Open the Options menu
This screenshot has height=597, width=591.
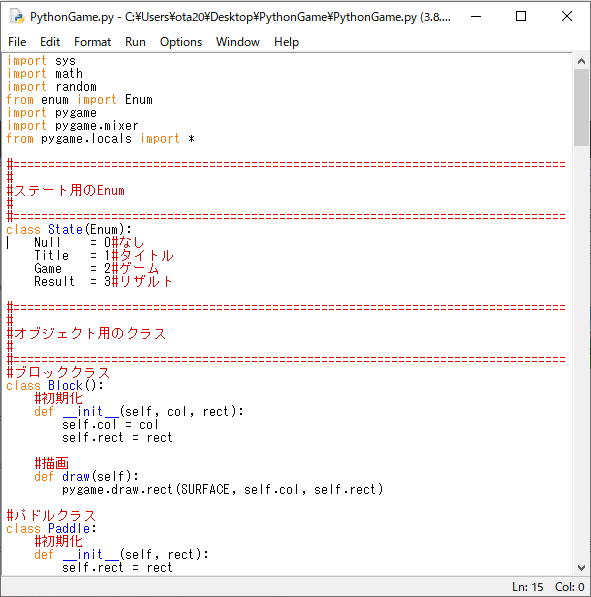click(x=181, y=42)
